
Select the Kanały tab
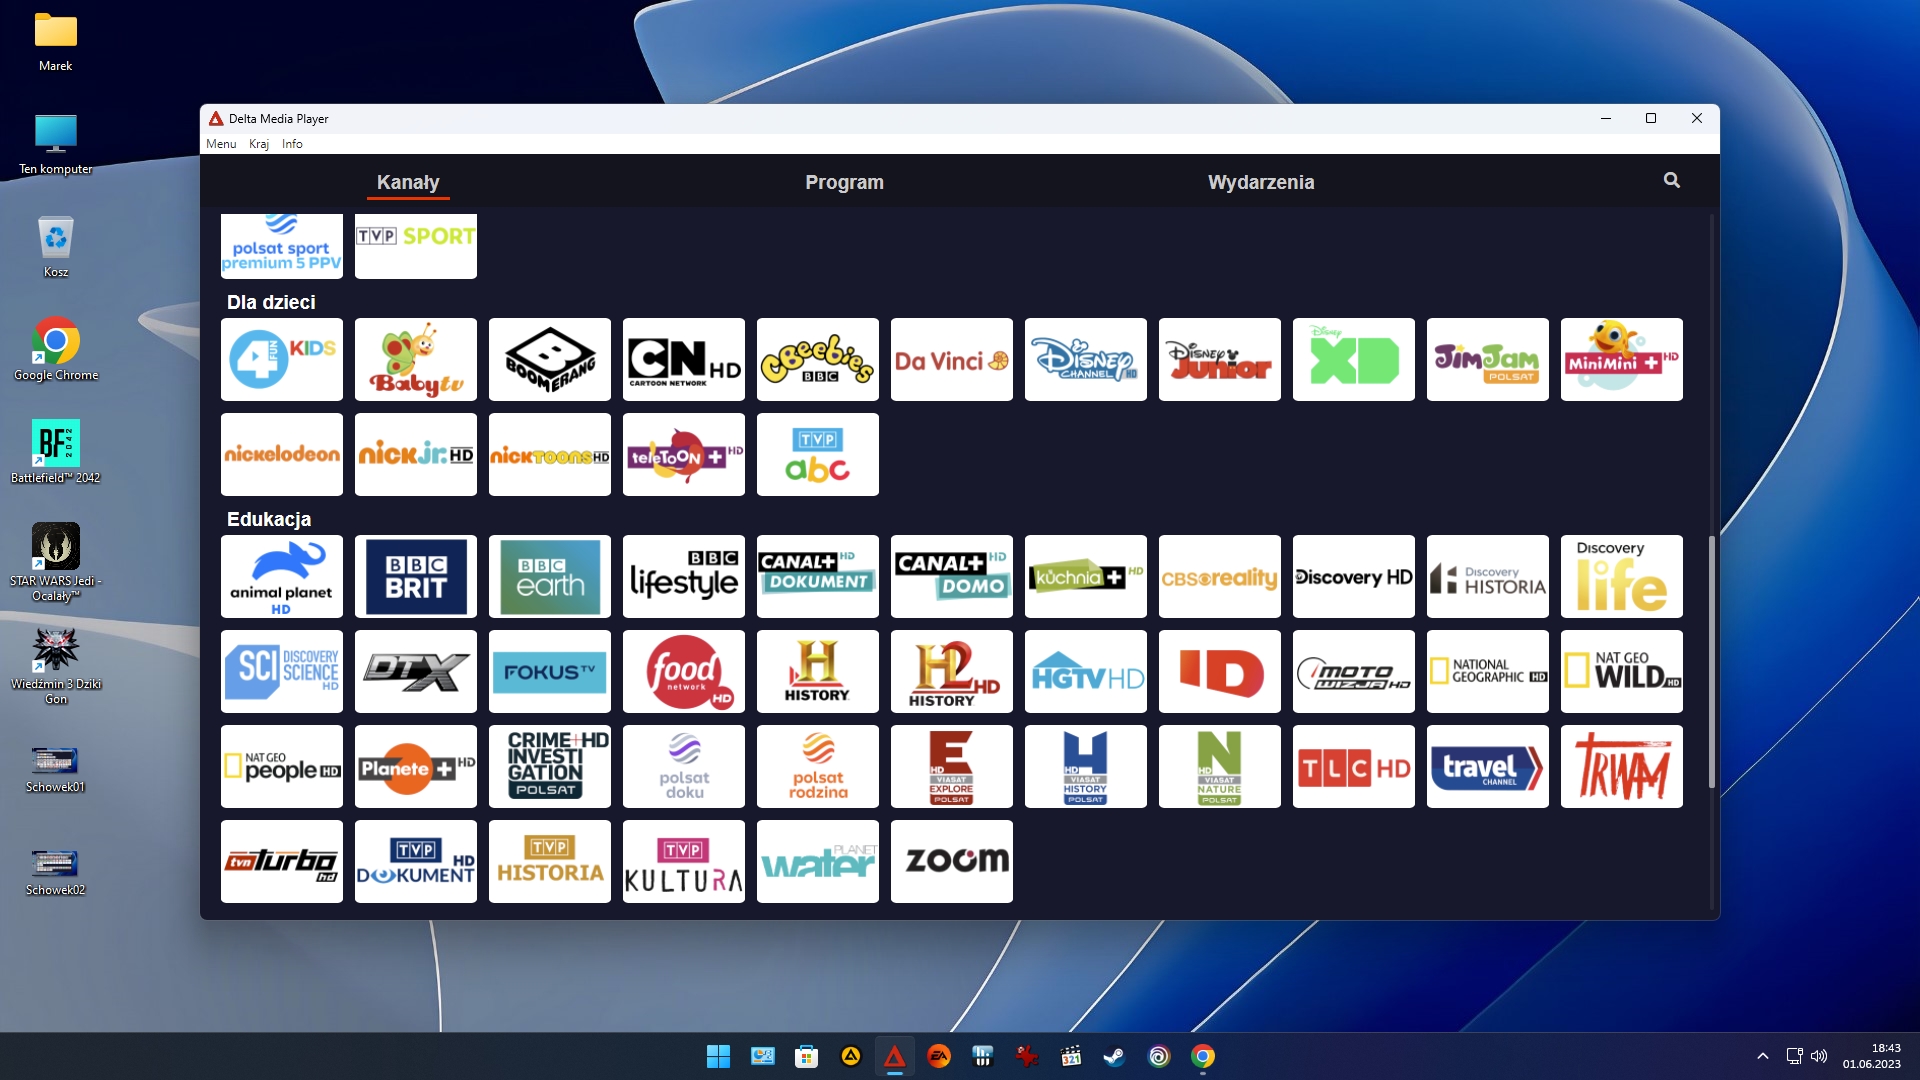tap(408, 182)
